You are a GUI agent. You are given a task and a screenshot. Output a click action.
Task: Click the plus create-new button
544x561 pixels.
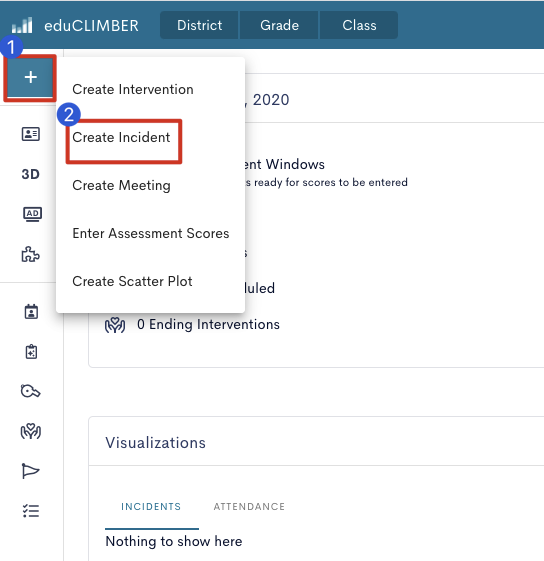(x=30, y=77)
